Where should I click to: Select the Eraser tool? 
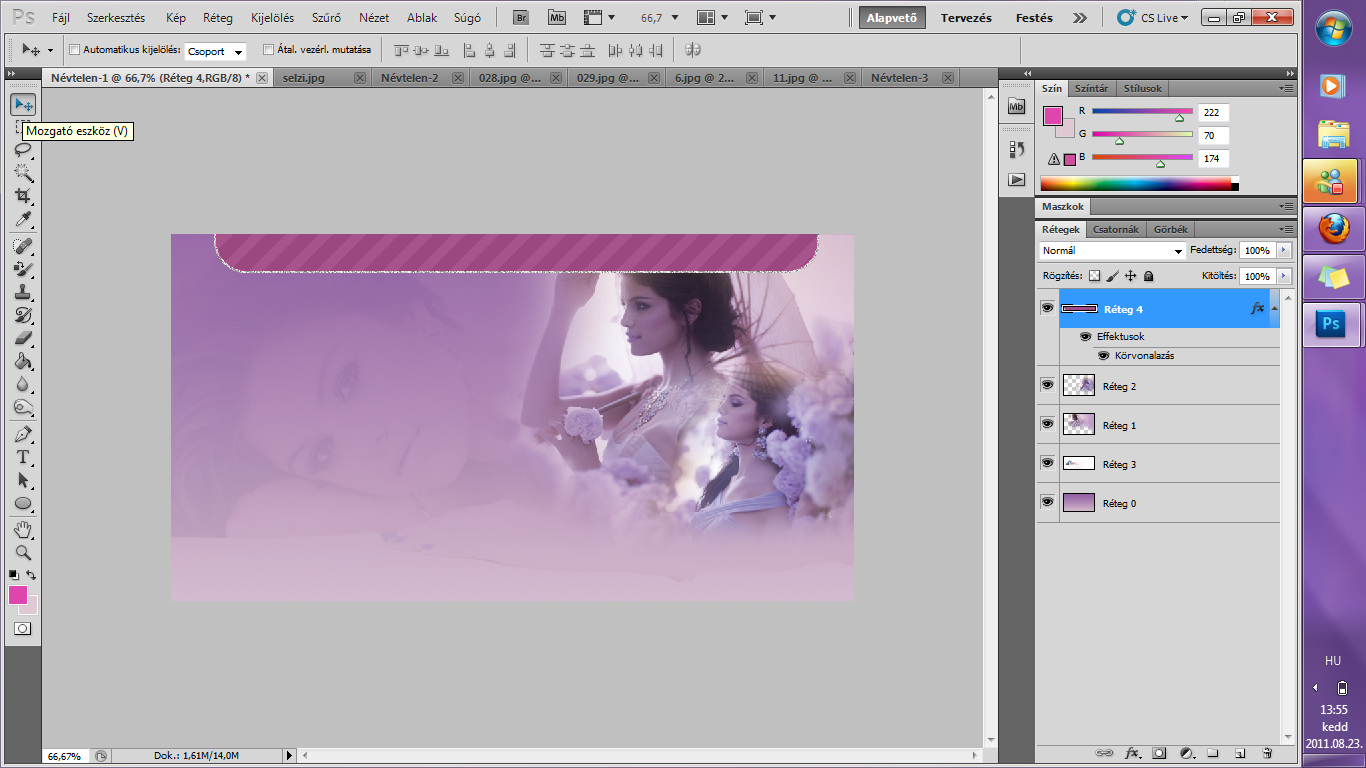[22, 338]
